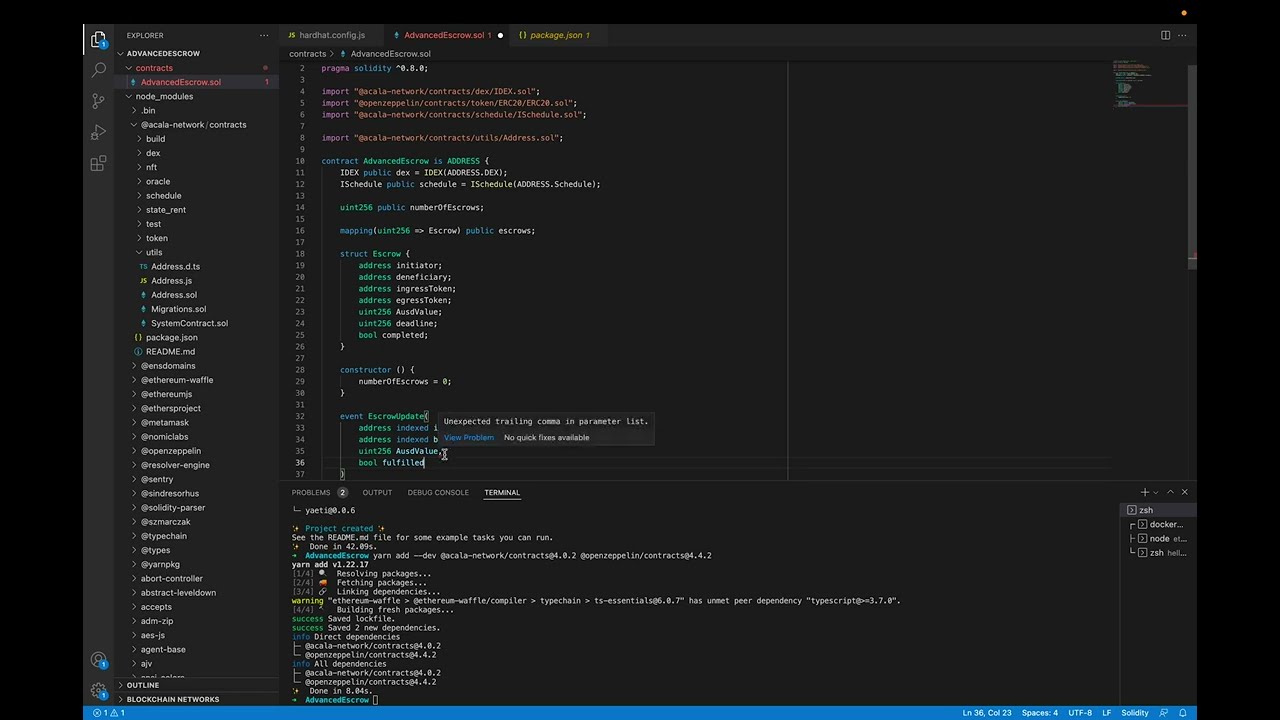The width and height of the screenshot is (1280, 720).
Task: Expand the dex folder
Action: coord(153,154)
